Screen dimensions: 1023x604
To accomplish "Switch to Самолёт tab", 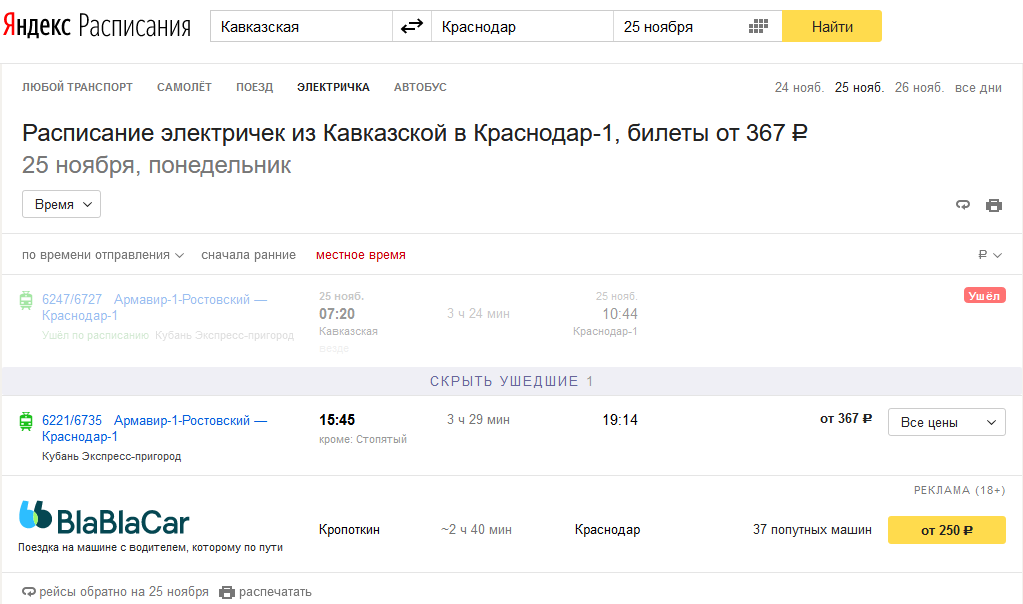I will 184,87.
